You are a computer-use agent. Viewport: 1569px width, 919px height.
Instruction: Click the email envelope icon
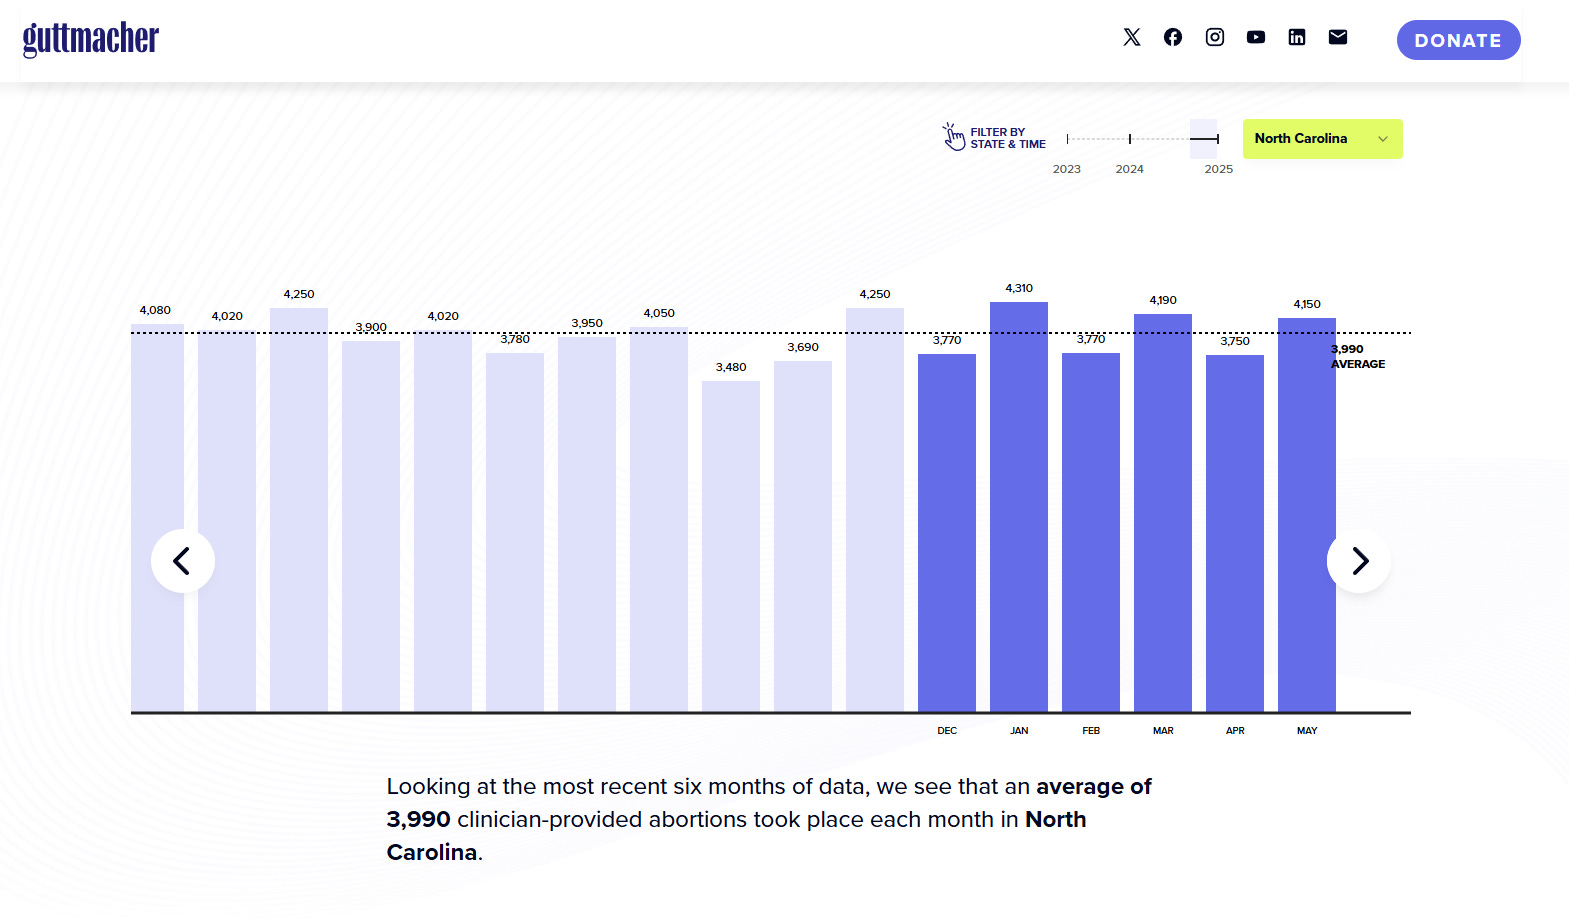(1338, 37)
